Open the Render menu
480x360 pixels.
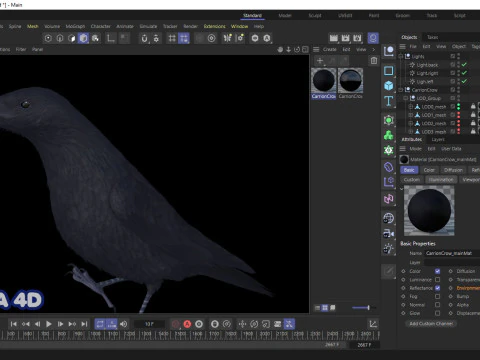[x=191, y=26]
